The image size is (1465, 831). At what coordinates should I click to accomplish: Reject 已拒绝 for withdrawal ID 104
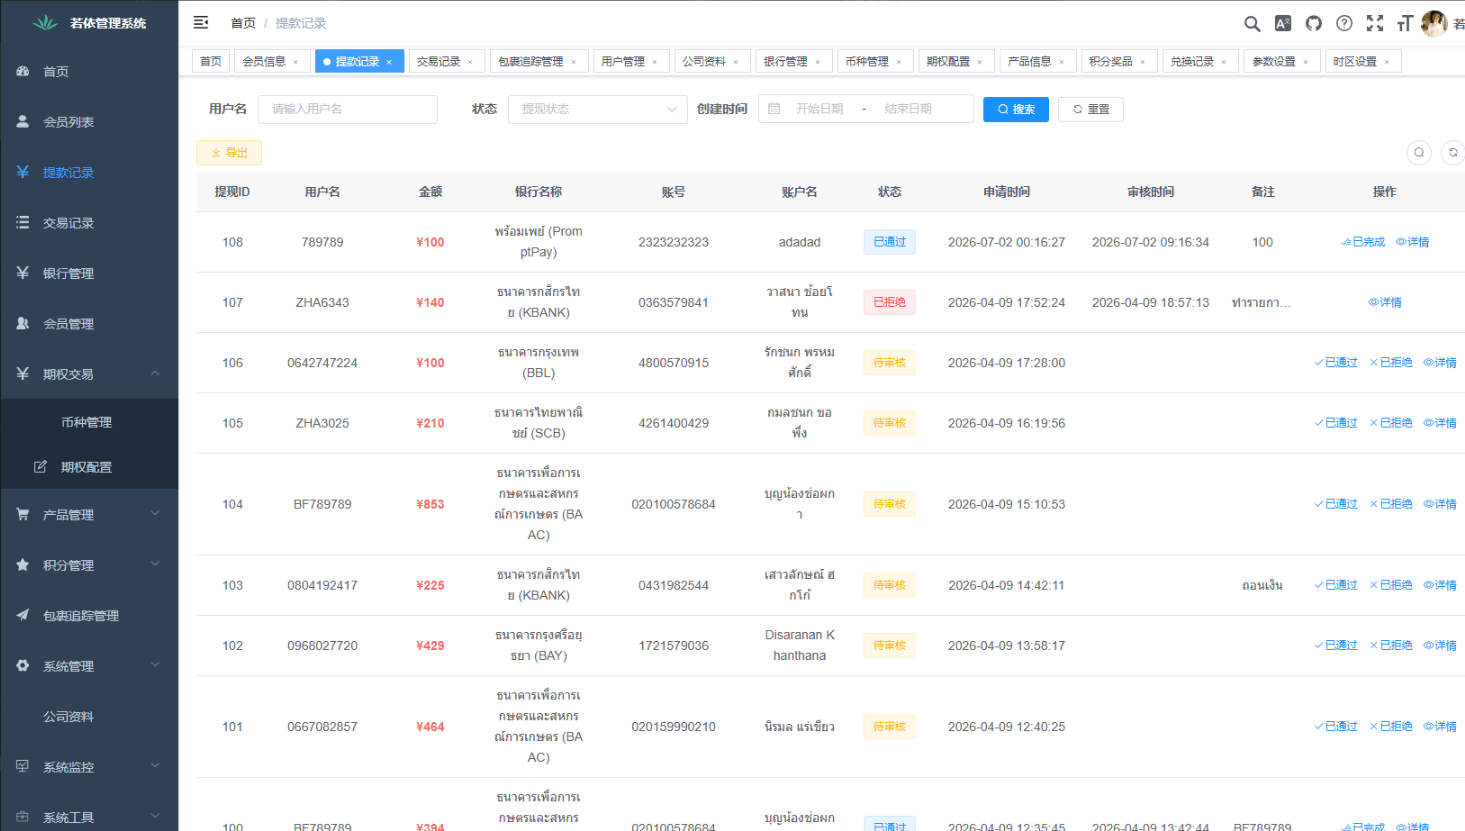1391,504
